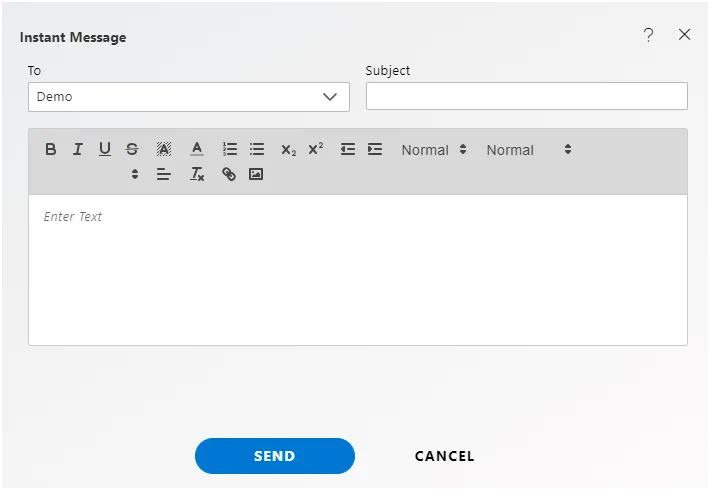
Task: Decrease the text indent
Action: pyautogui.click(x=348, y=149)
